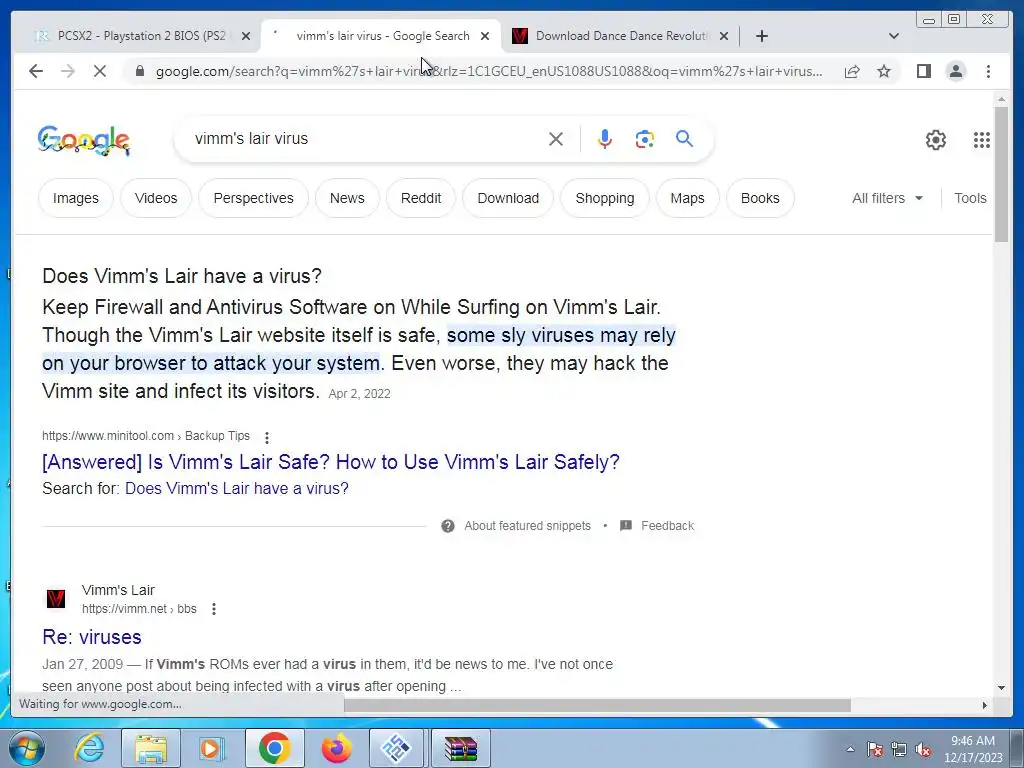Viewport: 1024px width, 768px height.
Task: Select the vimm's lair virus search tab
Action: click(382, 36)
